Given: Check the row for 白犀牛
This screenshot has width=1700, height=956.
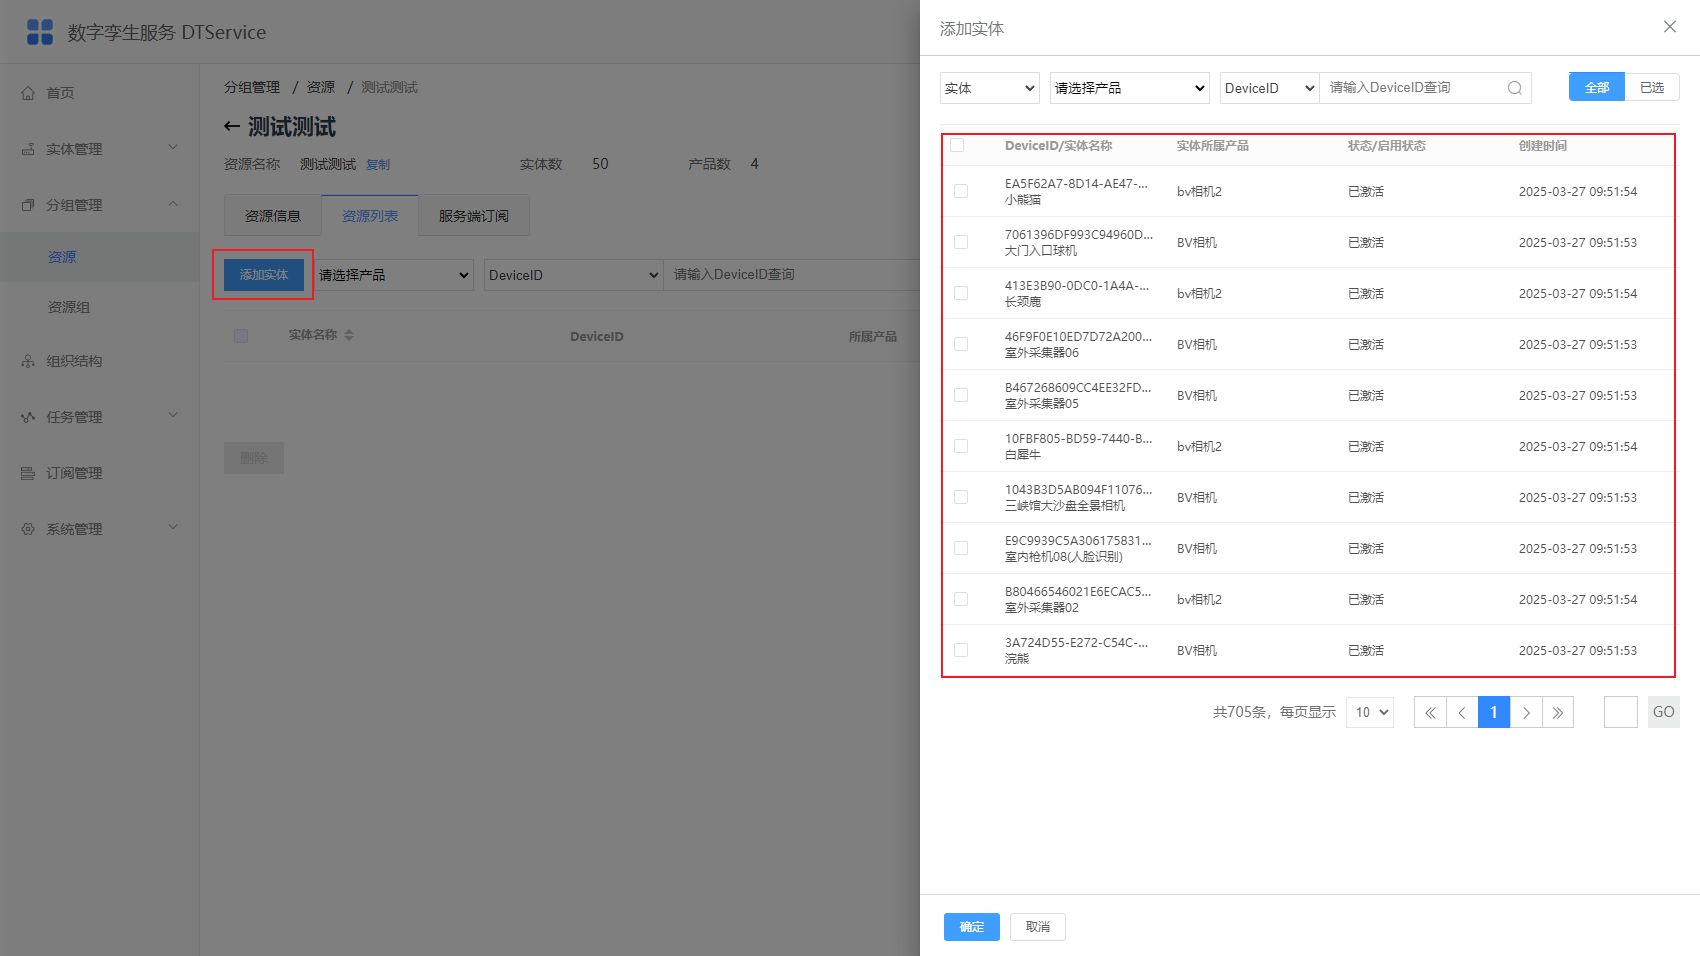Looking at the screenshot, I should (961, 446).
